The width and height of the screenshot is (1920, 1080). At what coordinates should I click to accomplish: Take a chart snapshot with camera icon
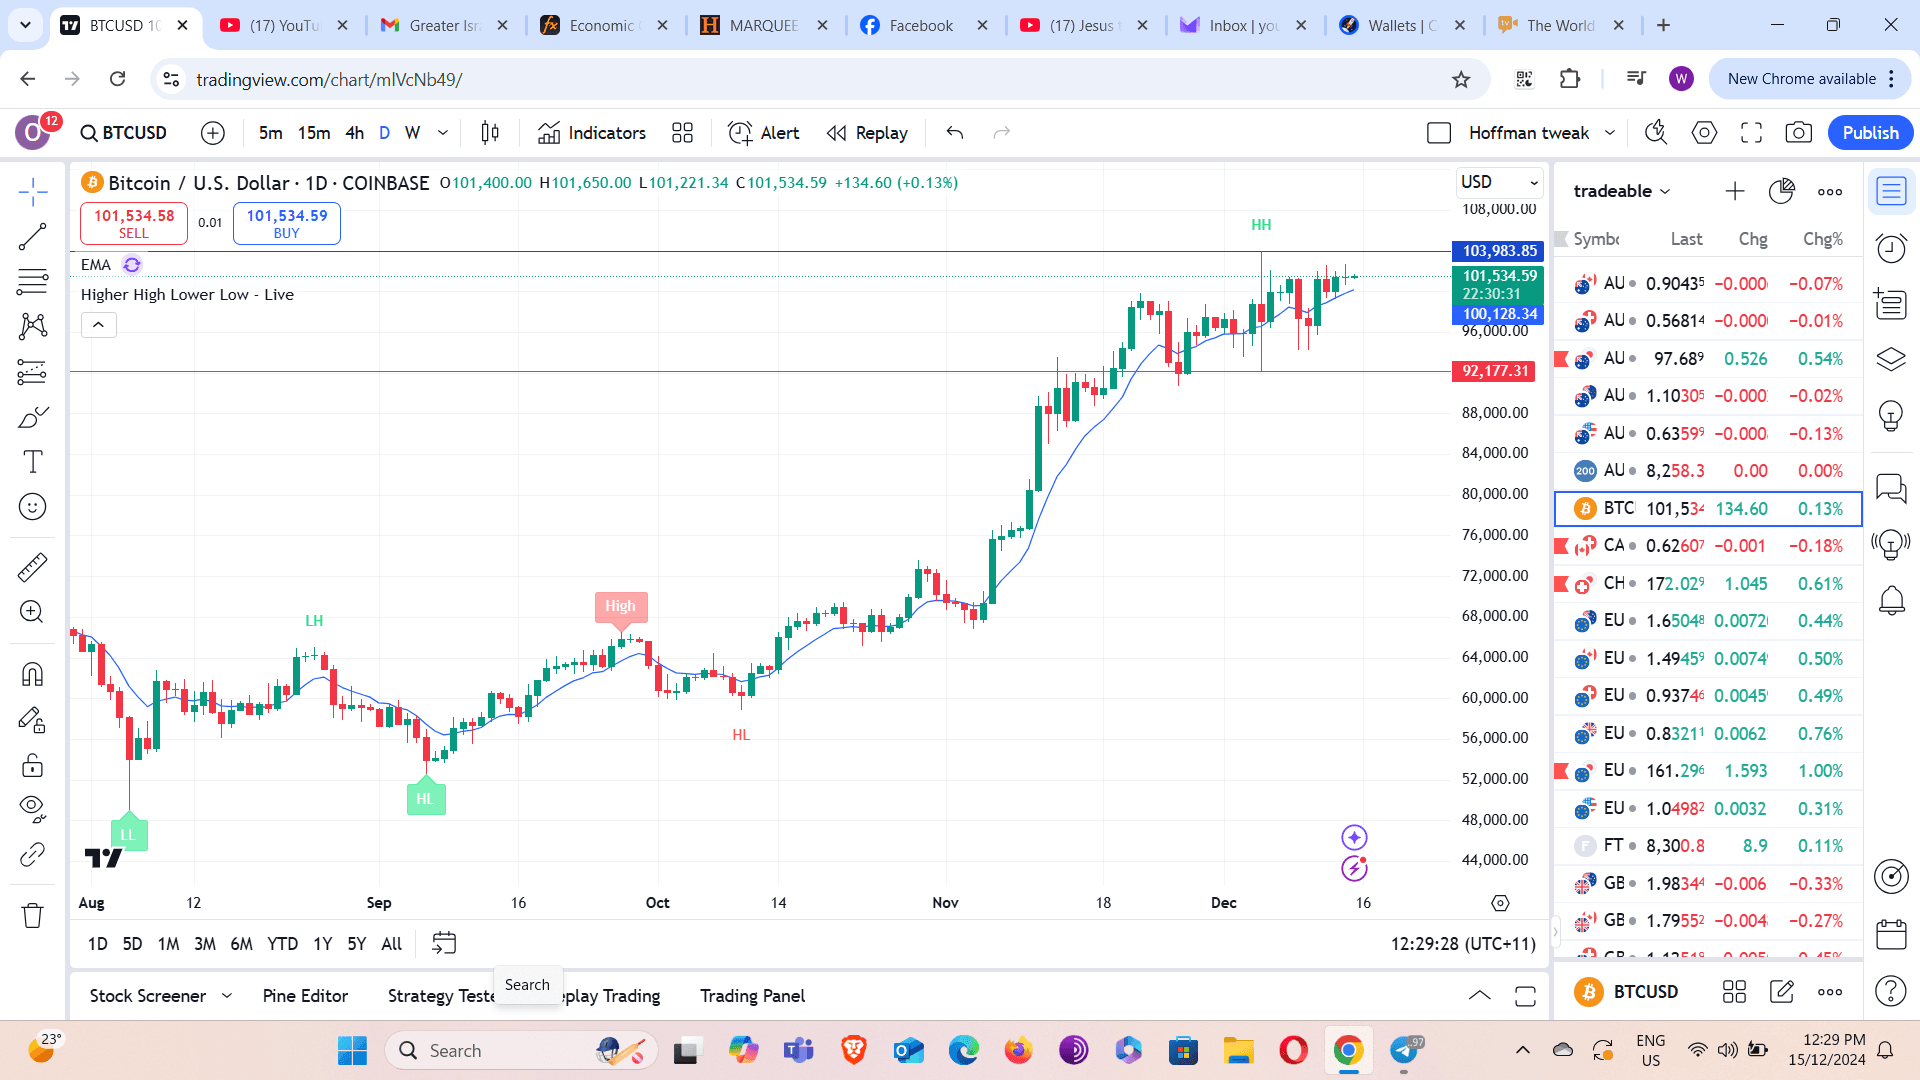pos(1799,133)
